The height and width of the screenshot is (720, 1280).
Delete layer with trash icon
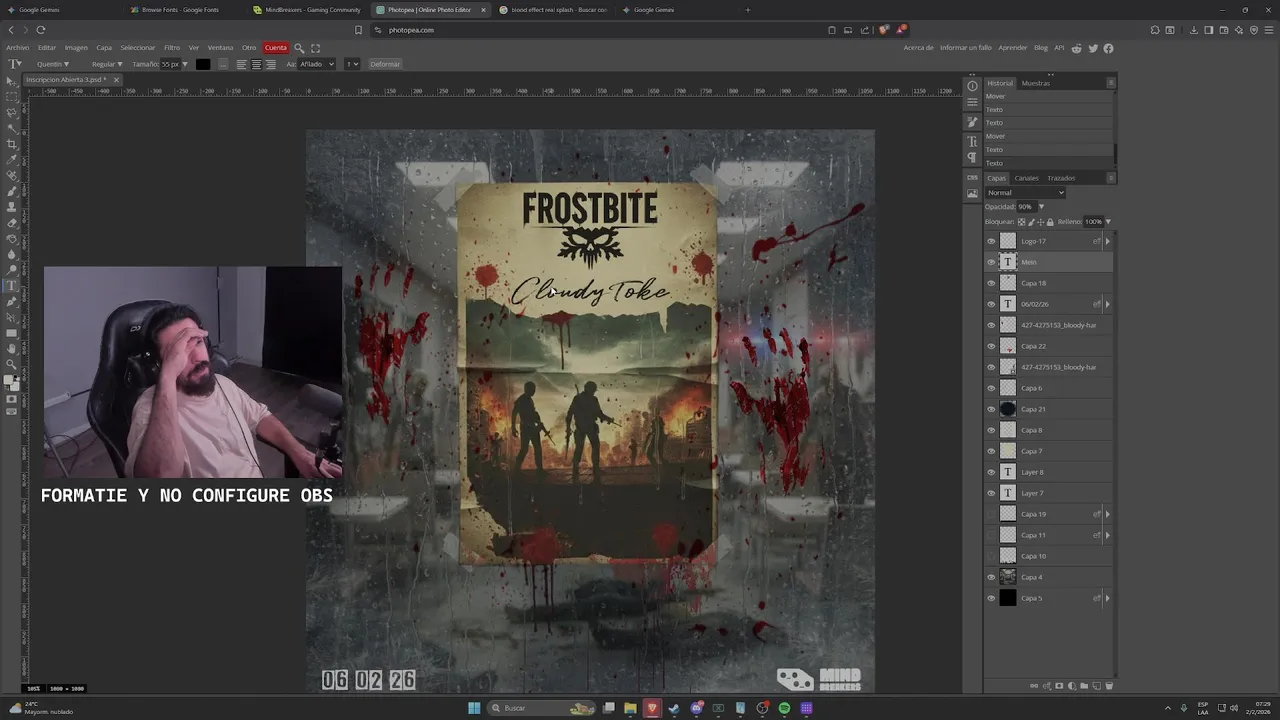pyautogui.click(x=1109, y=686)
